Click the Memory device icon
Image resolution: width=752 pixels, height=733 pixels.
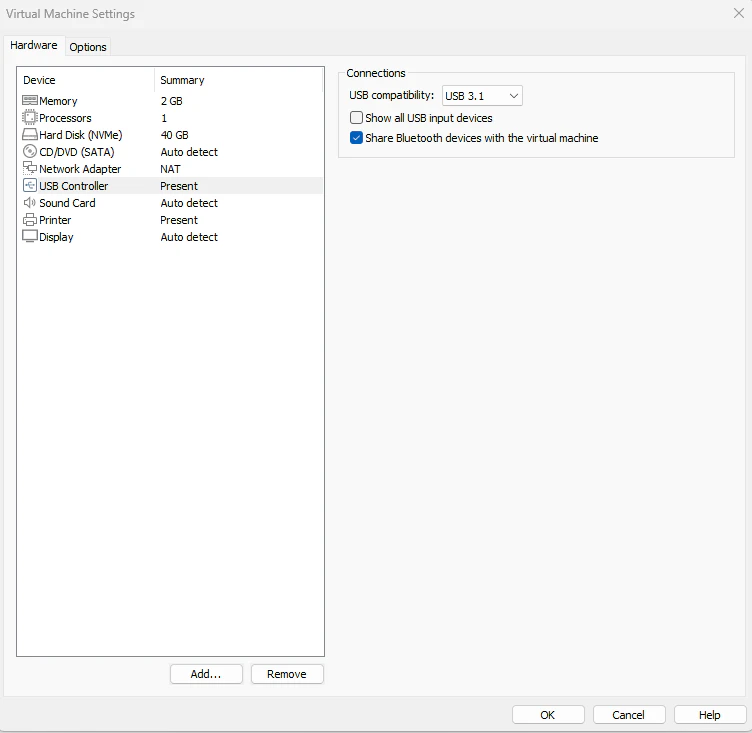[30, 100]
